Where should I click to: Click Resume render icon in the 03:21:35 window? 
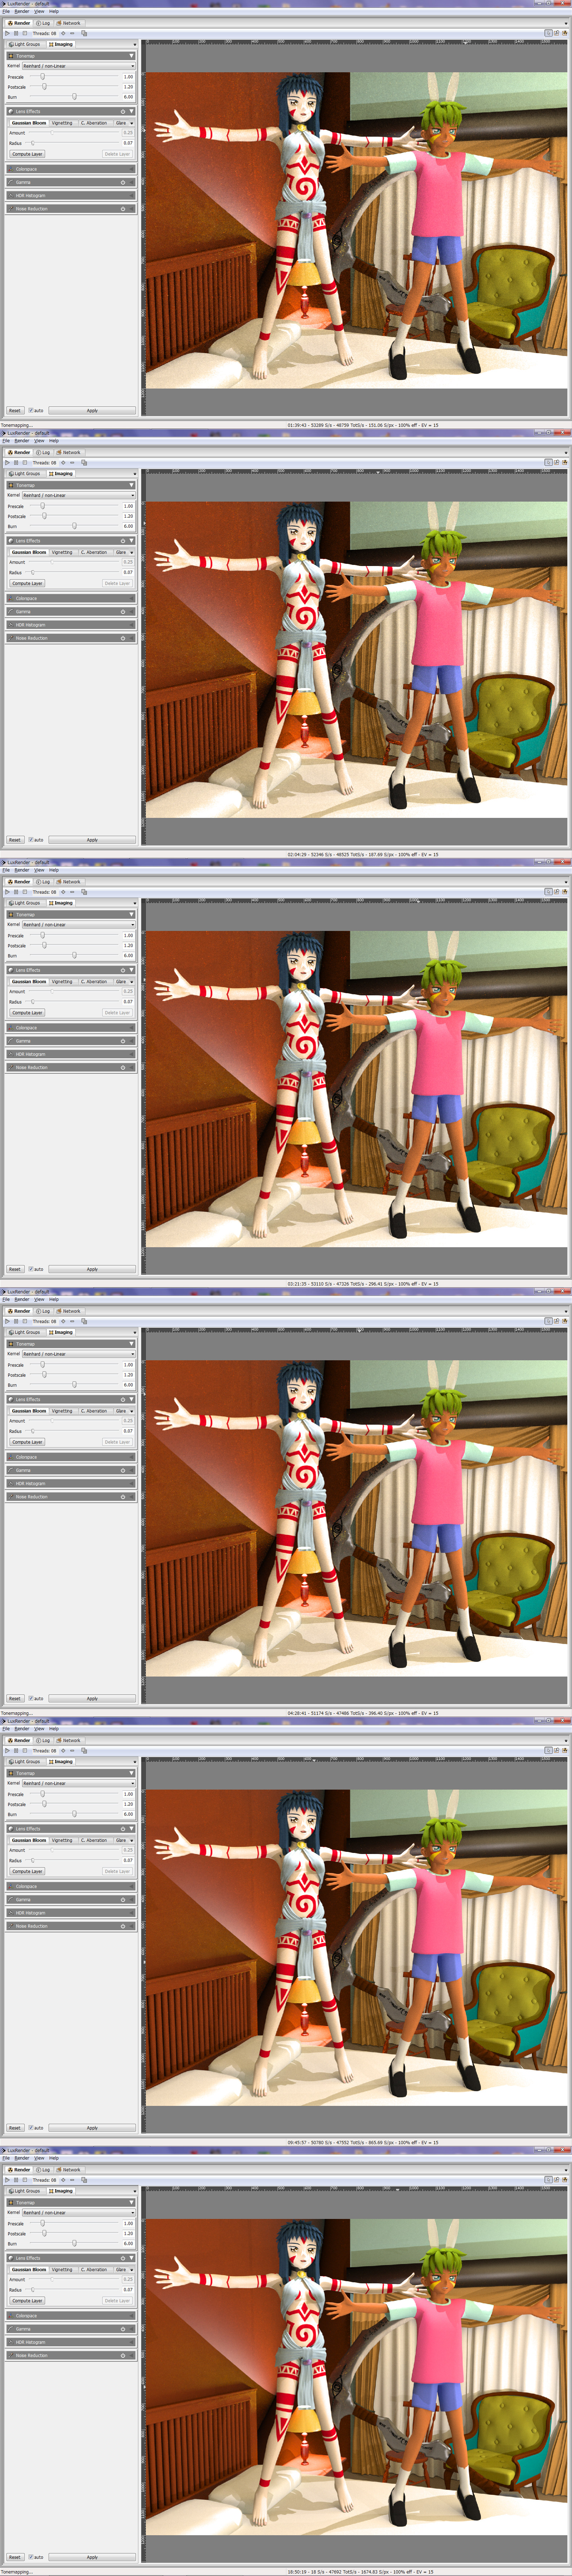click(x=7, y=892)
